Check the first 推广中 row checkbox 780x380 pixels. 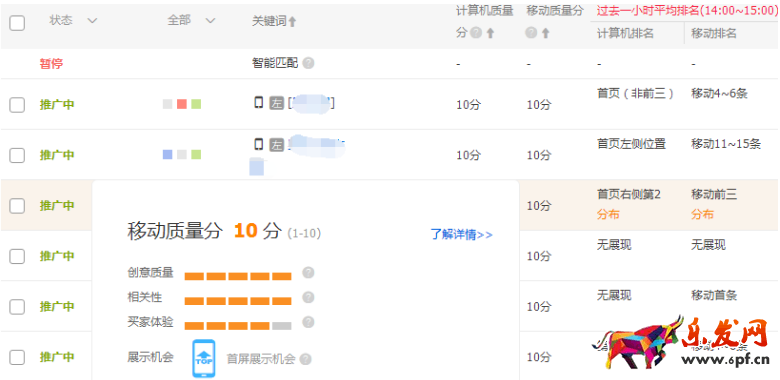point(17,105)
